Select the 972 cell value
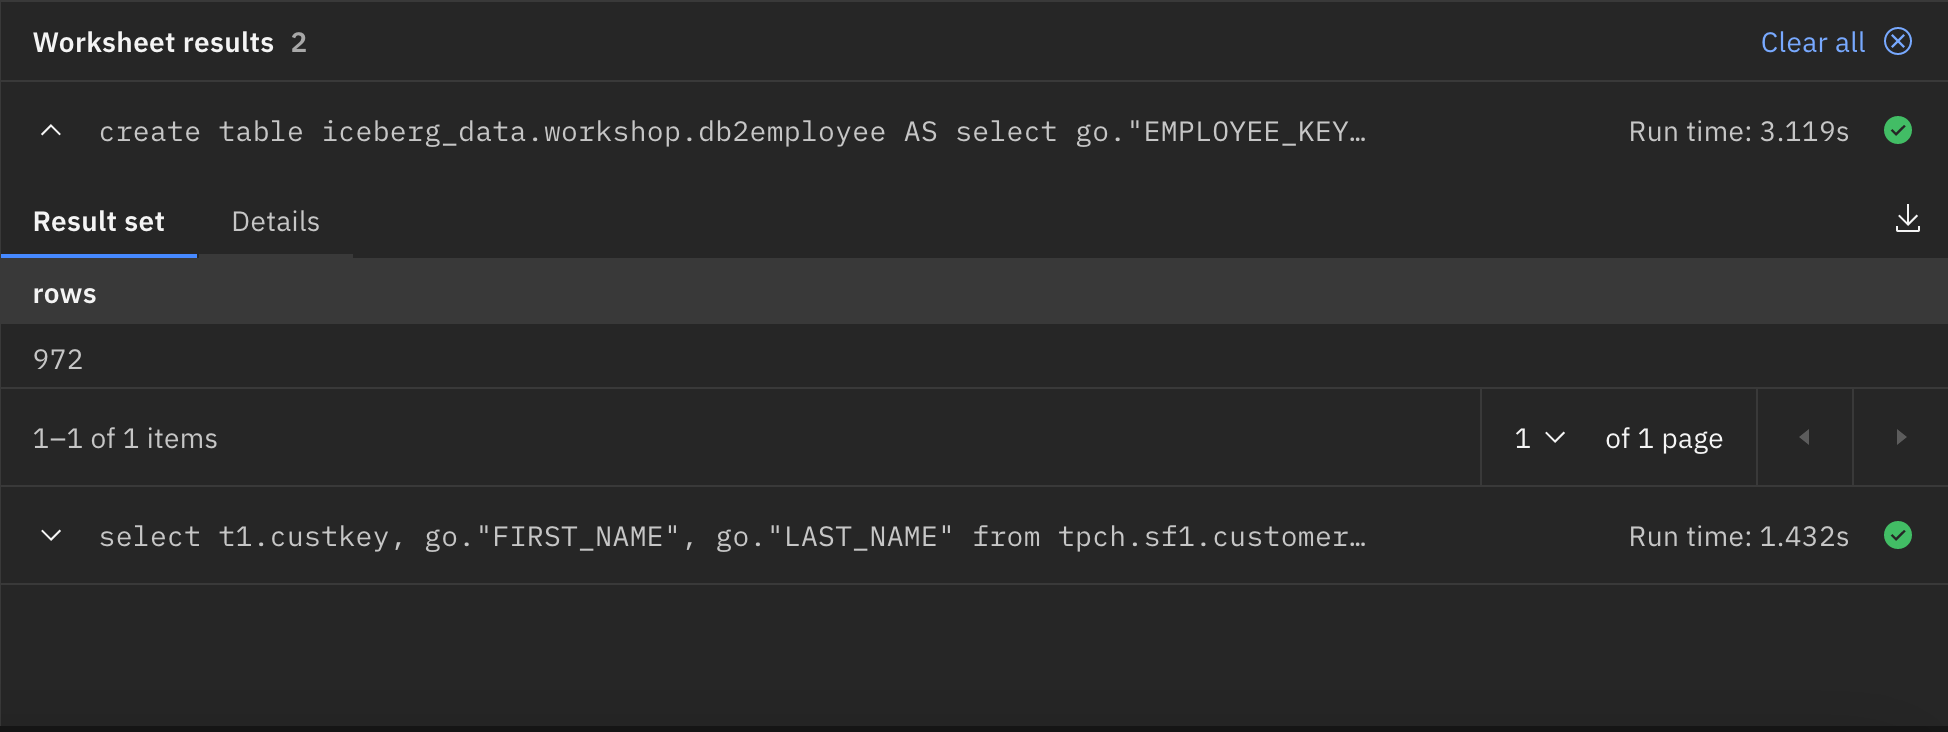1948x732 pixels. 58,359
